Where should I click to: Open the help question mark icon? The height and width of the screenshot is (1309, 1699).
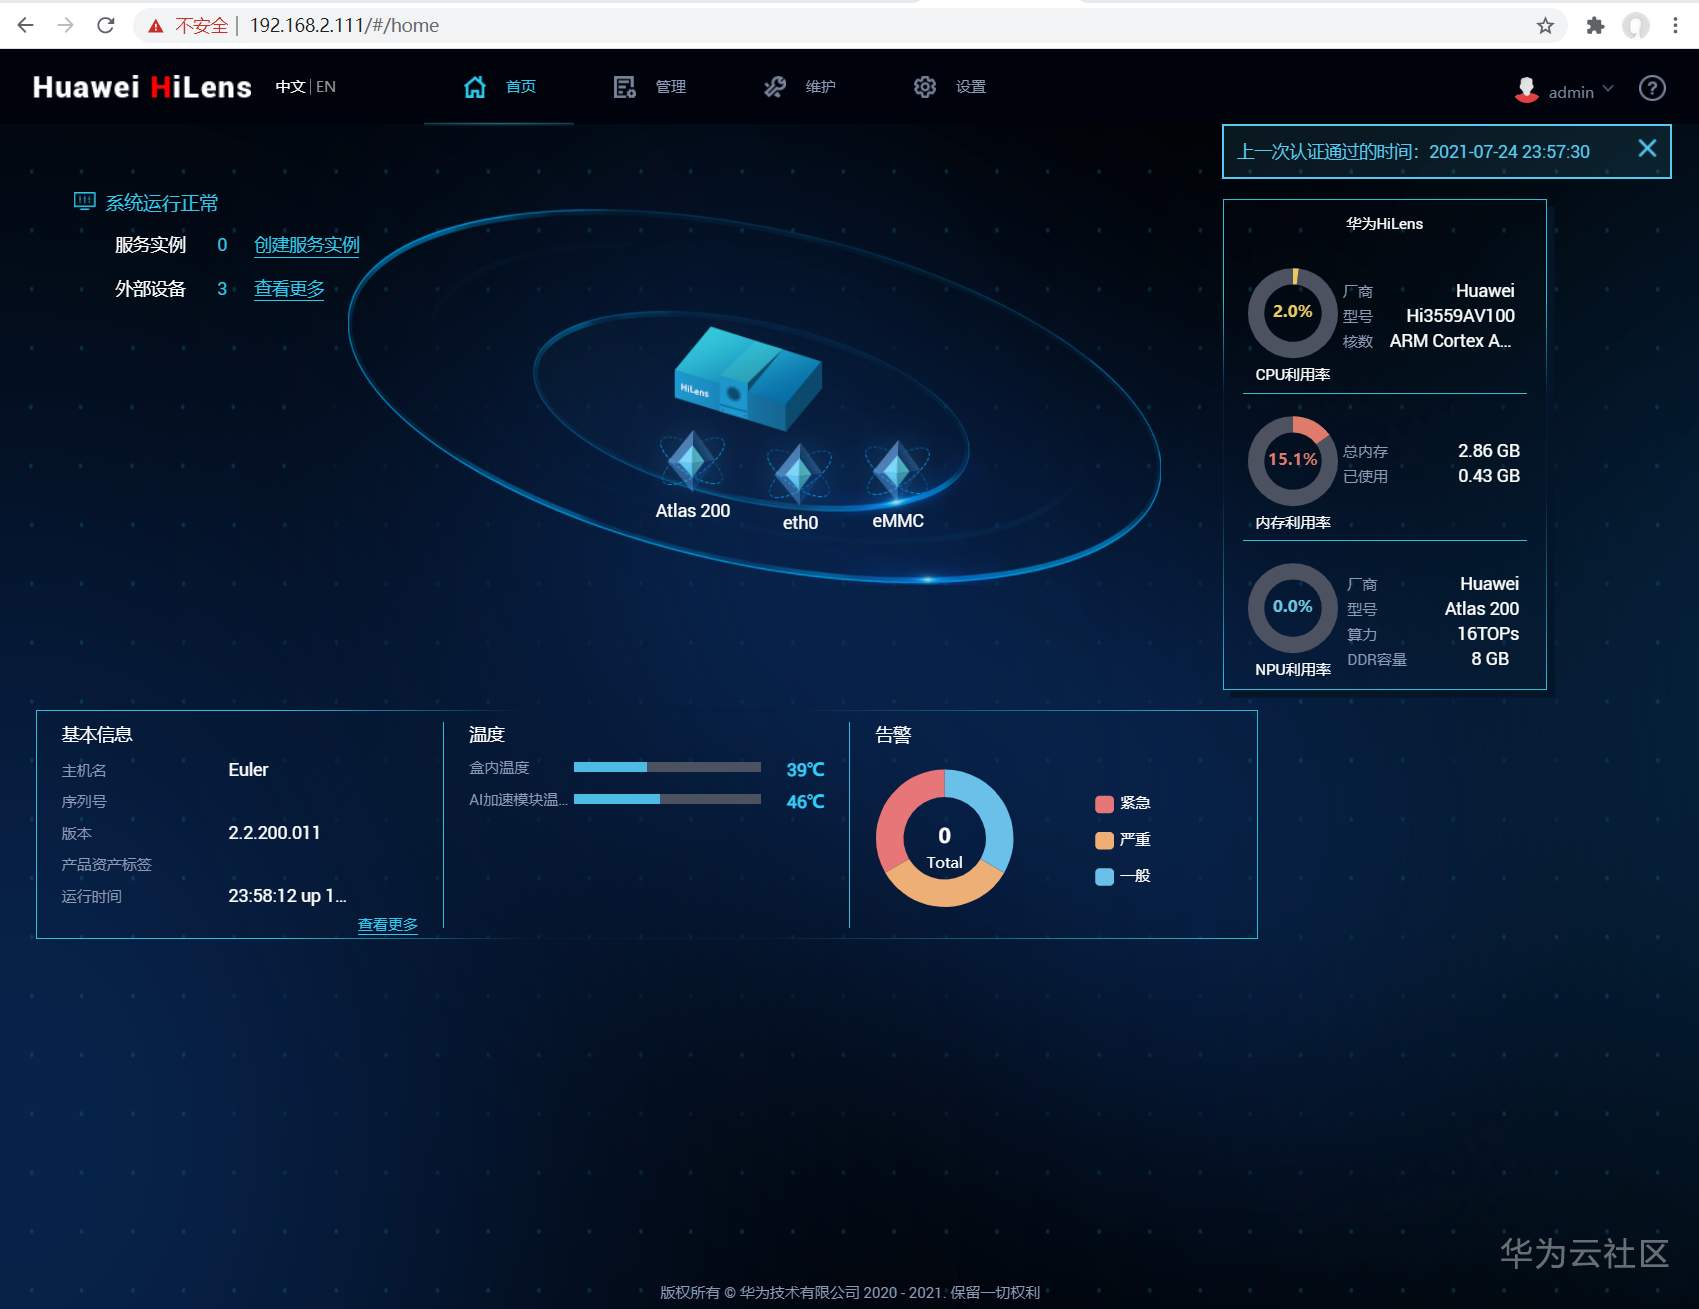coord(1652,88)
